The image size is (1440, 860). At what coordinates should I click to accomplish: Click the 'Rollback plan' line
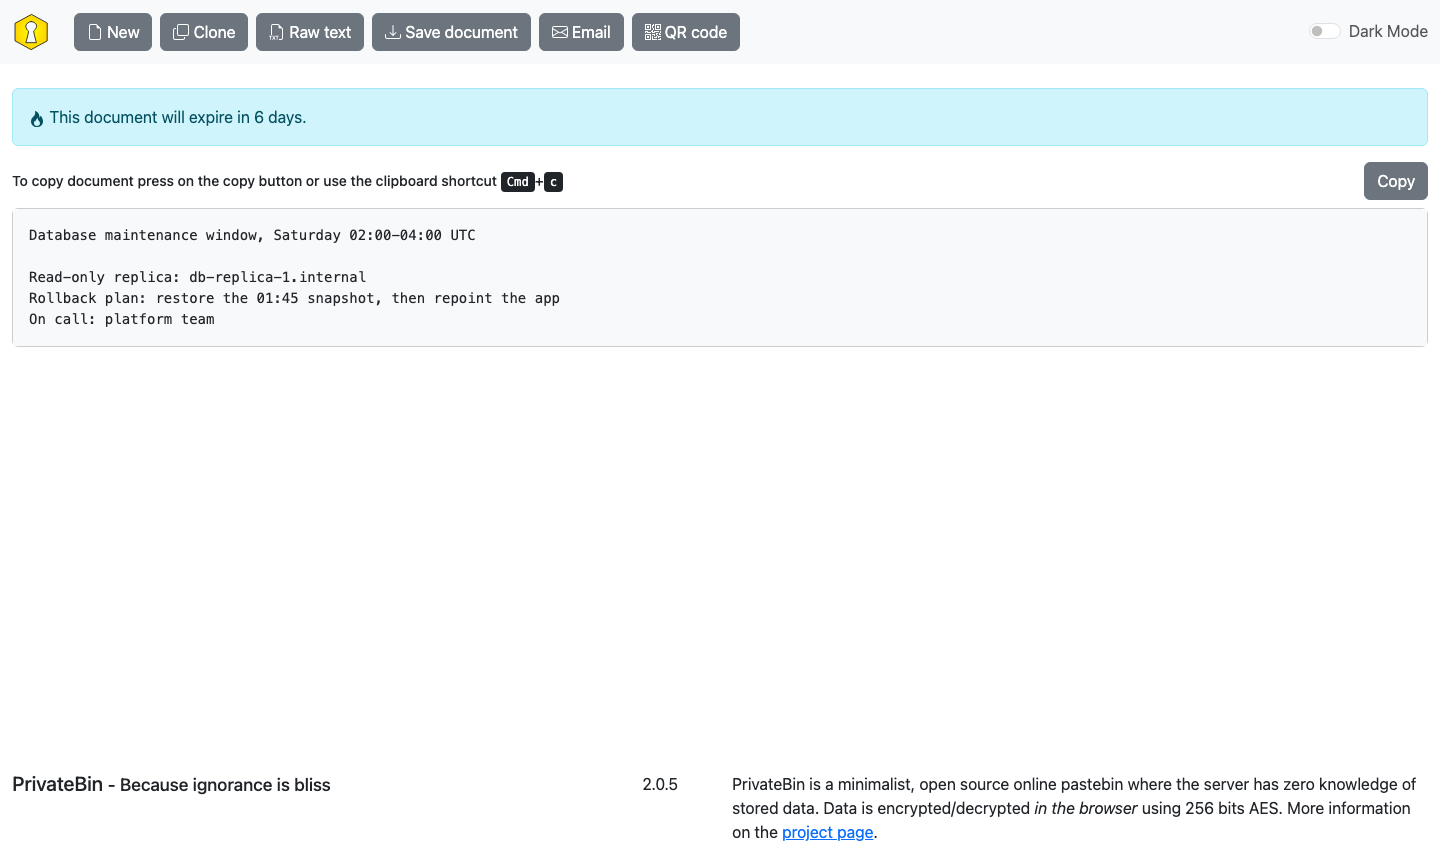(x=294, y=298)
